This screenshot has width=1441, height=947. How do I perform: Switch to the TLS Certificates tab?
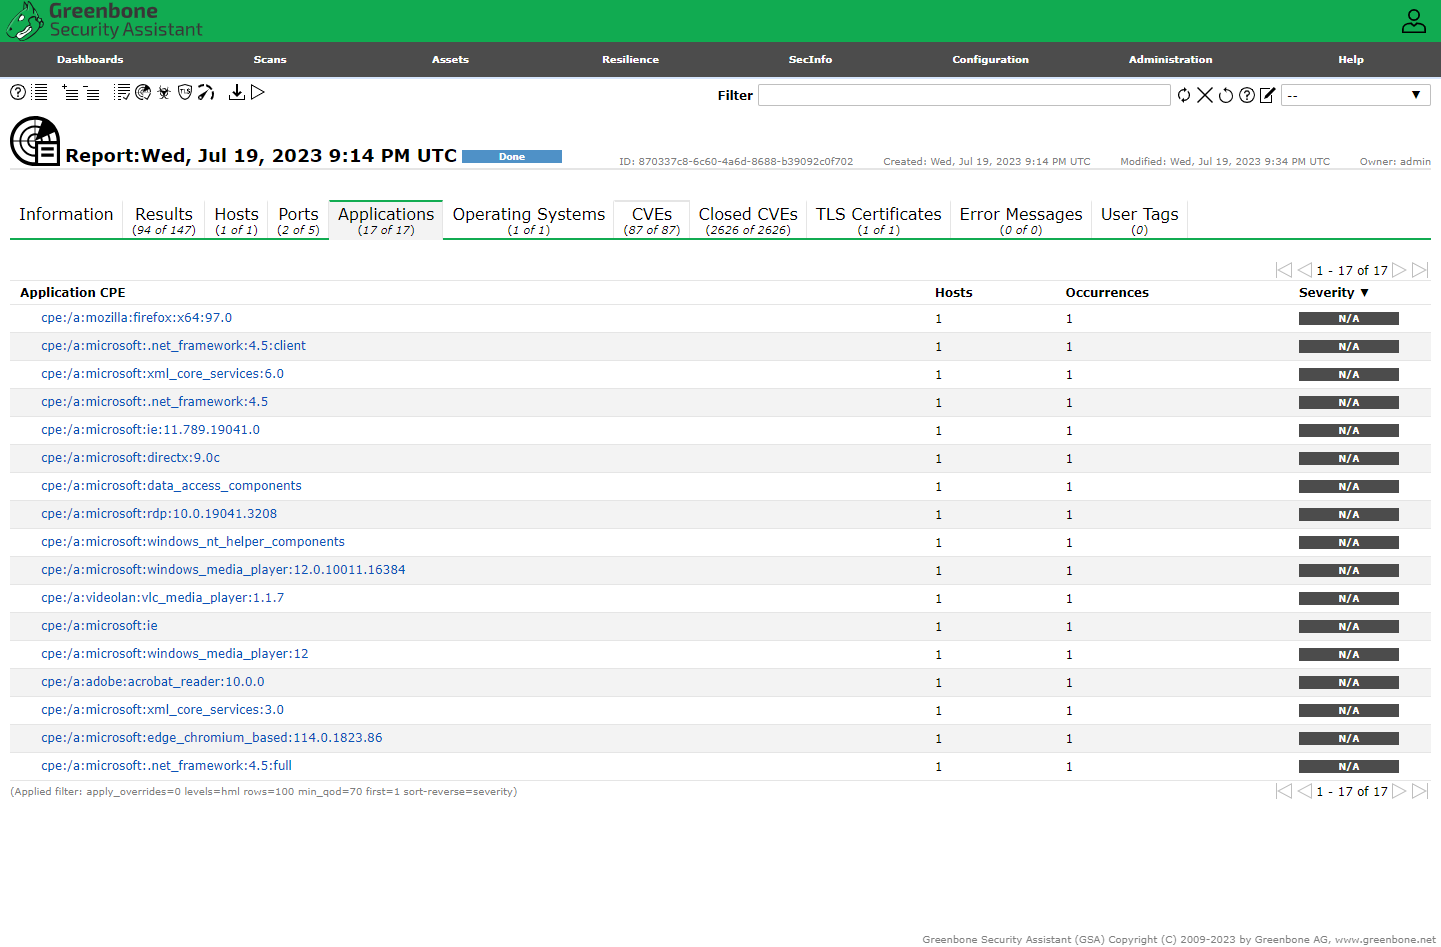click(x=879, y=220)
